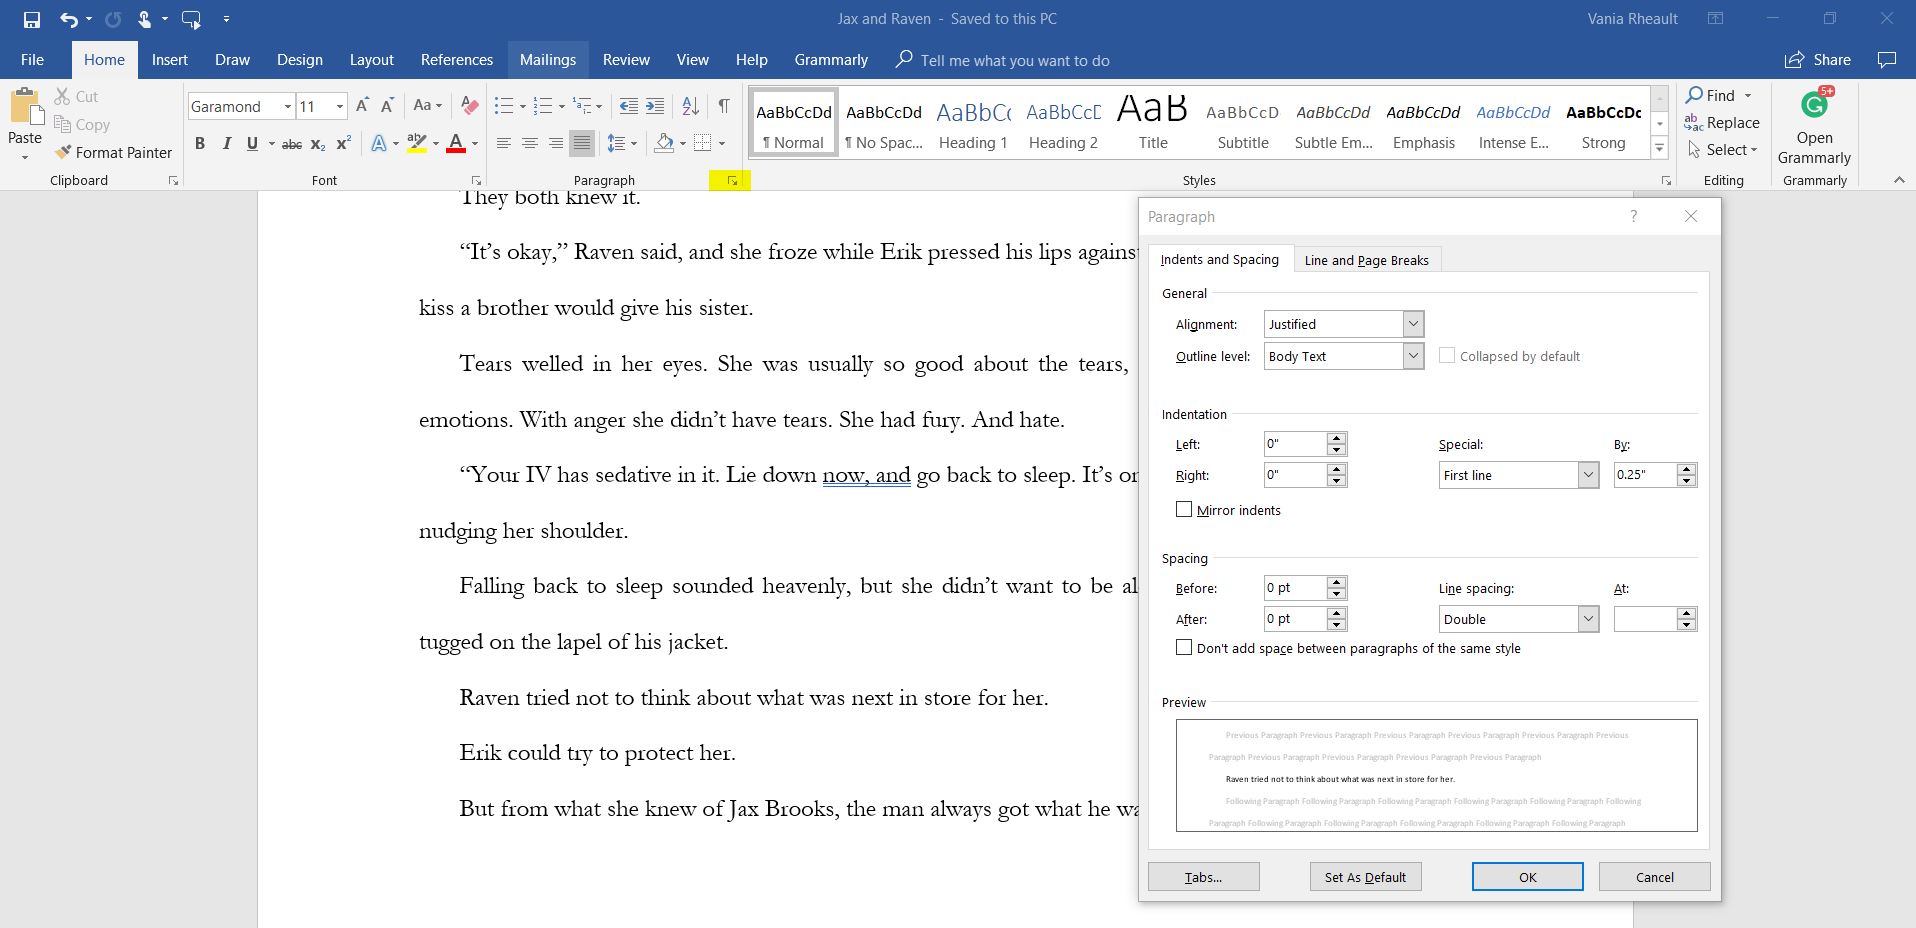Open the Layout ribbon tab
The width and height of the screenshot is (1916, 928).
coord(371,60)
